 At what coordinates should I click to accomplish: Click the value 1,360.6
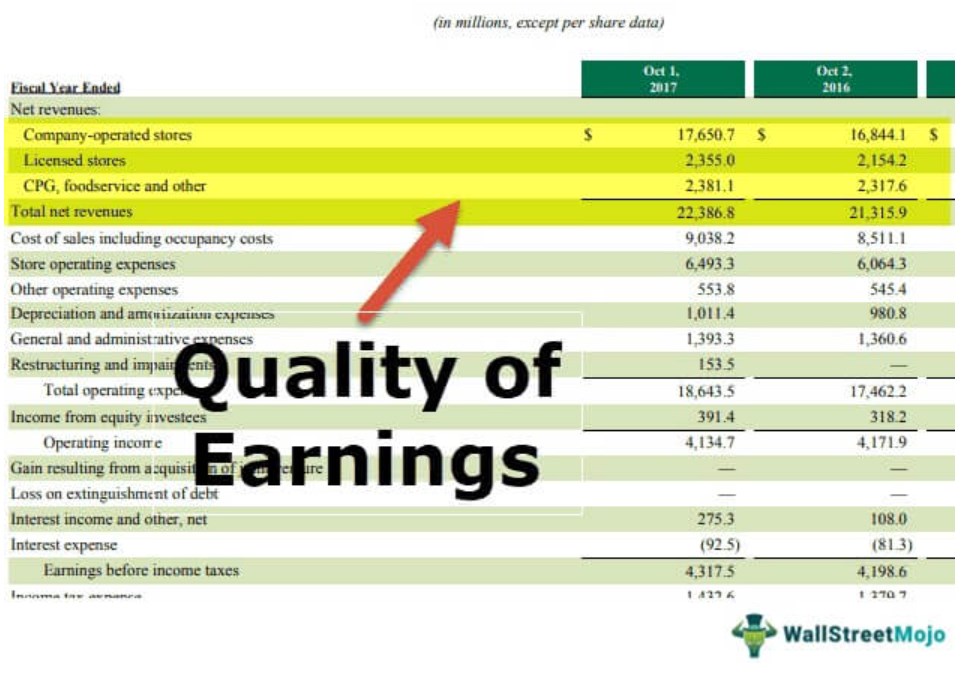point(882,339)
